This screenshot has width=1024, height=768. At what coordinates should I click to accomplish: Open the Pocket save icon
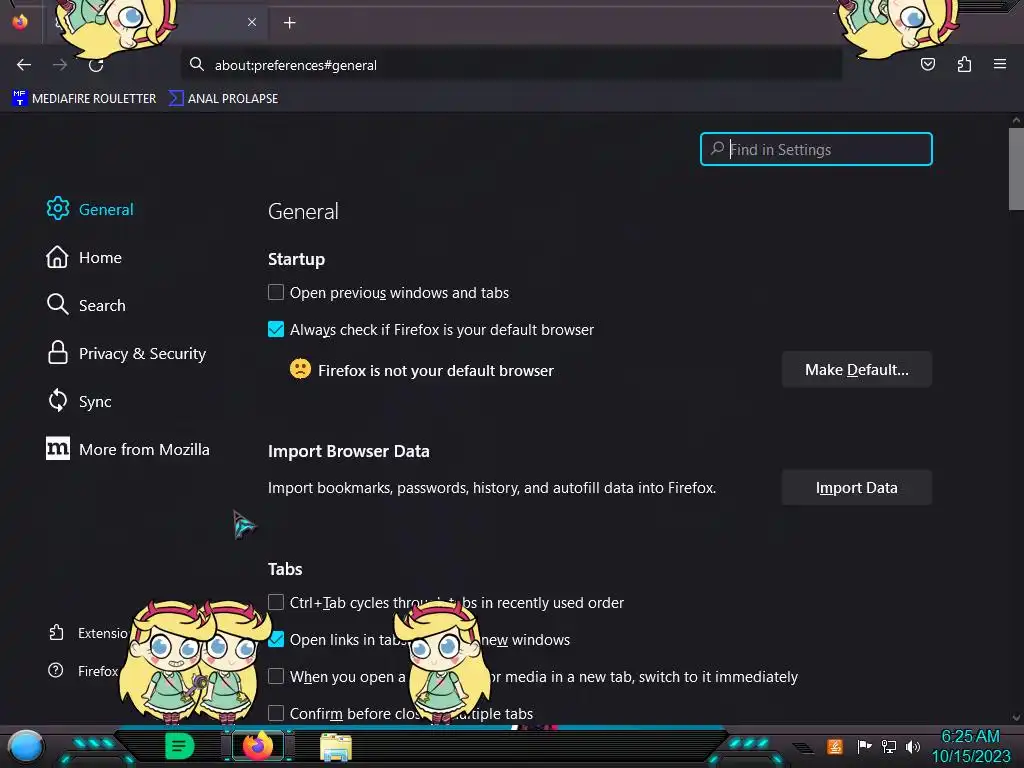click(927, 64)
